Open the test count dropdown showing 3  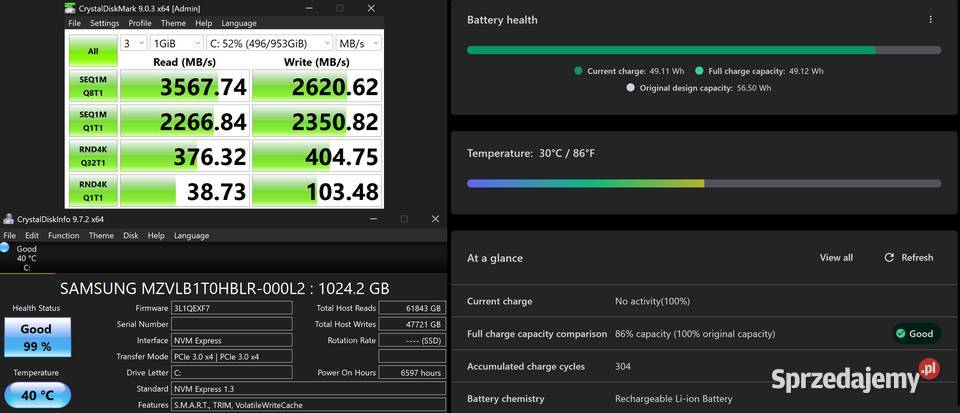tap(133, 43)
